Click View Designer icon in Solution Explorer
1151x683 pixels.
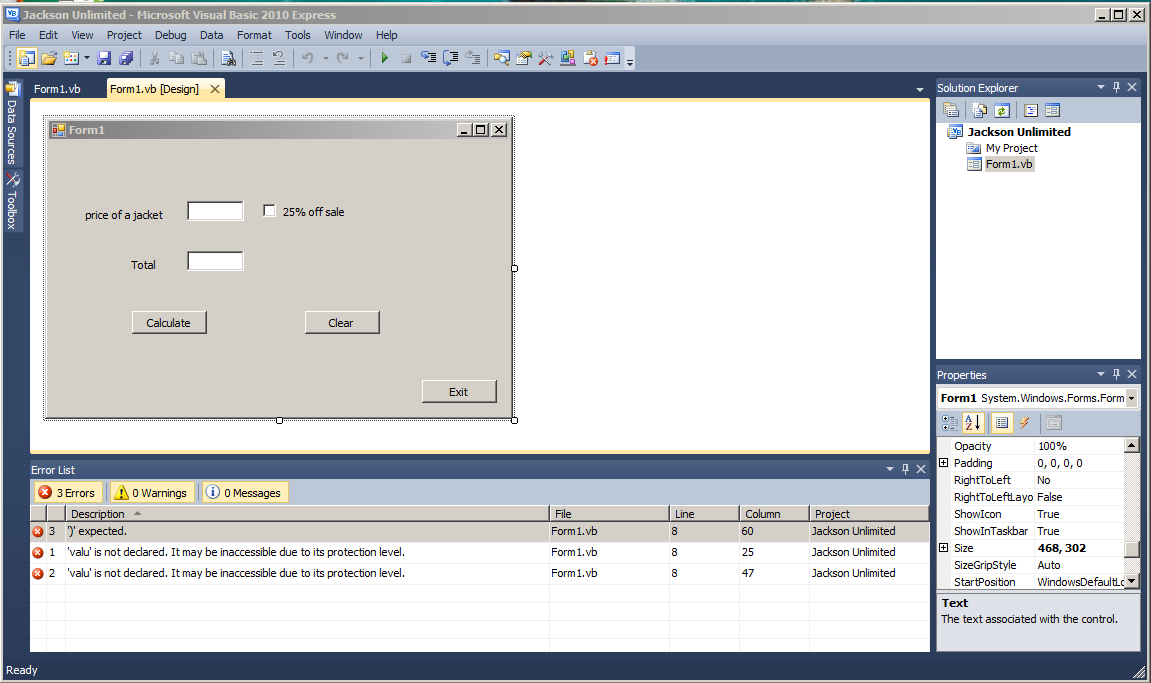point(1053,110)
